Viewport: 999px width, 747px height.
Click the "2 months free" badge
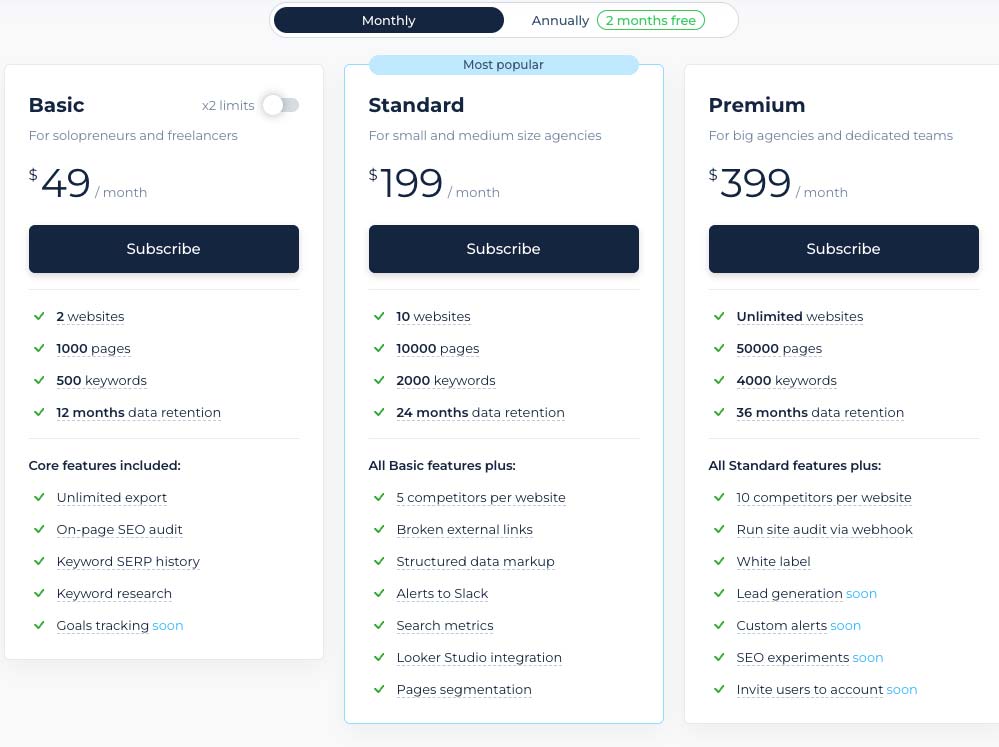(651, 20)
